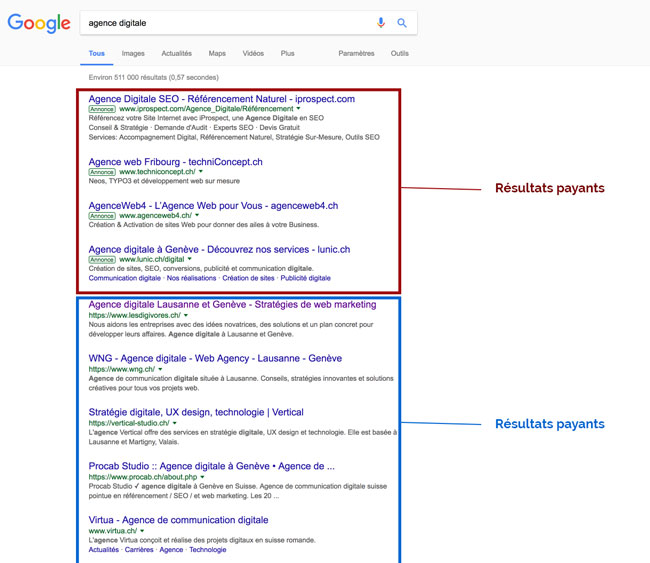
Task: Click the blue magnifier search icon
Action: [x=402, y=23]
